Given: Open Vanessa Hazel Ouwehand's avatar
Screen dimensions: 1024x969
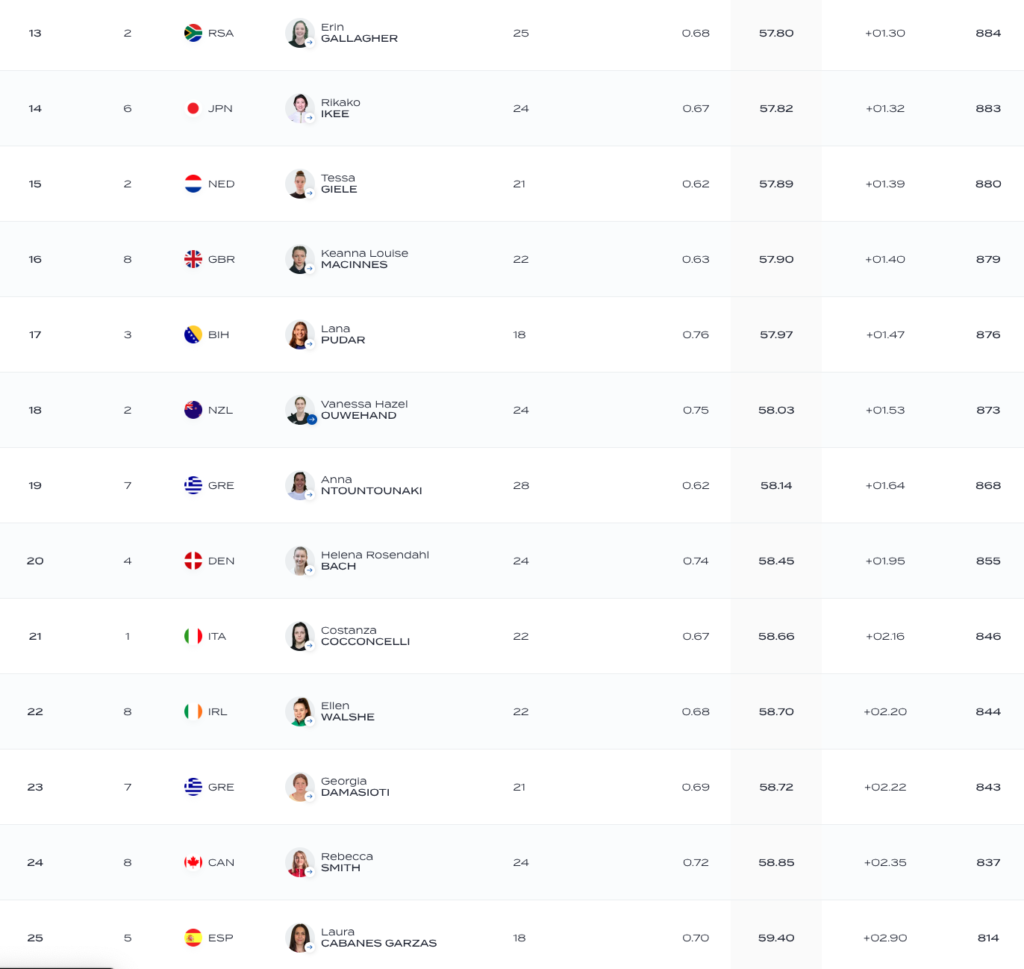Looking at the screenshot, I should [x=300, y=410].
